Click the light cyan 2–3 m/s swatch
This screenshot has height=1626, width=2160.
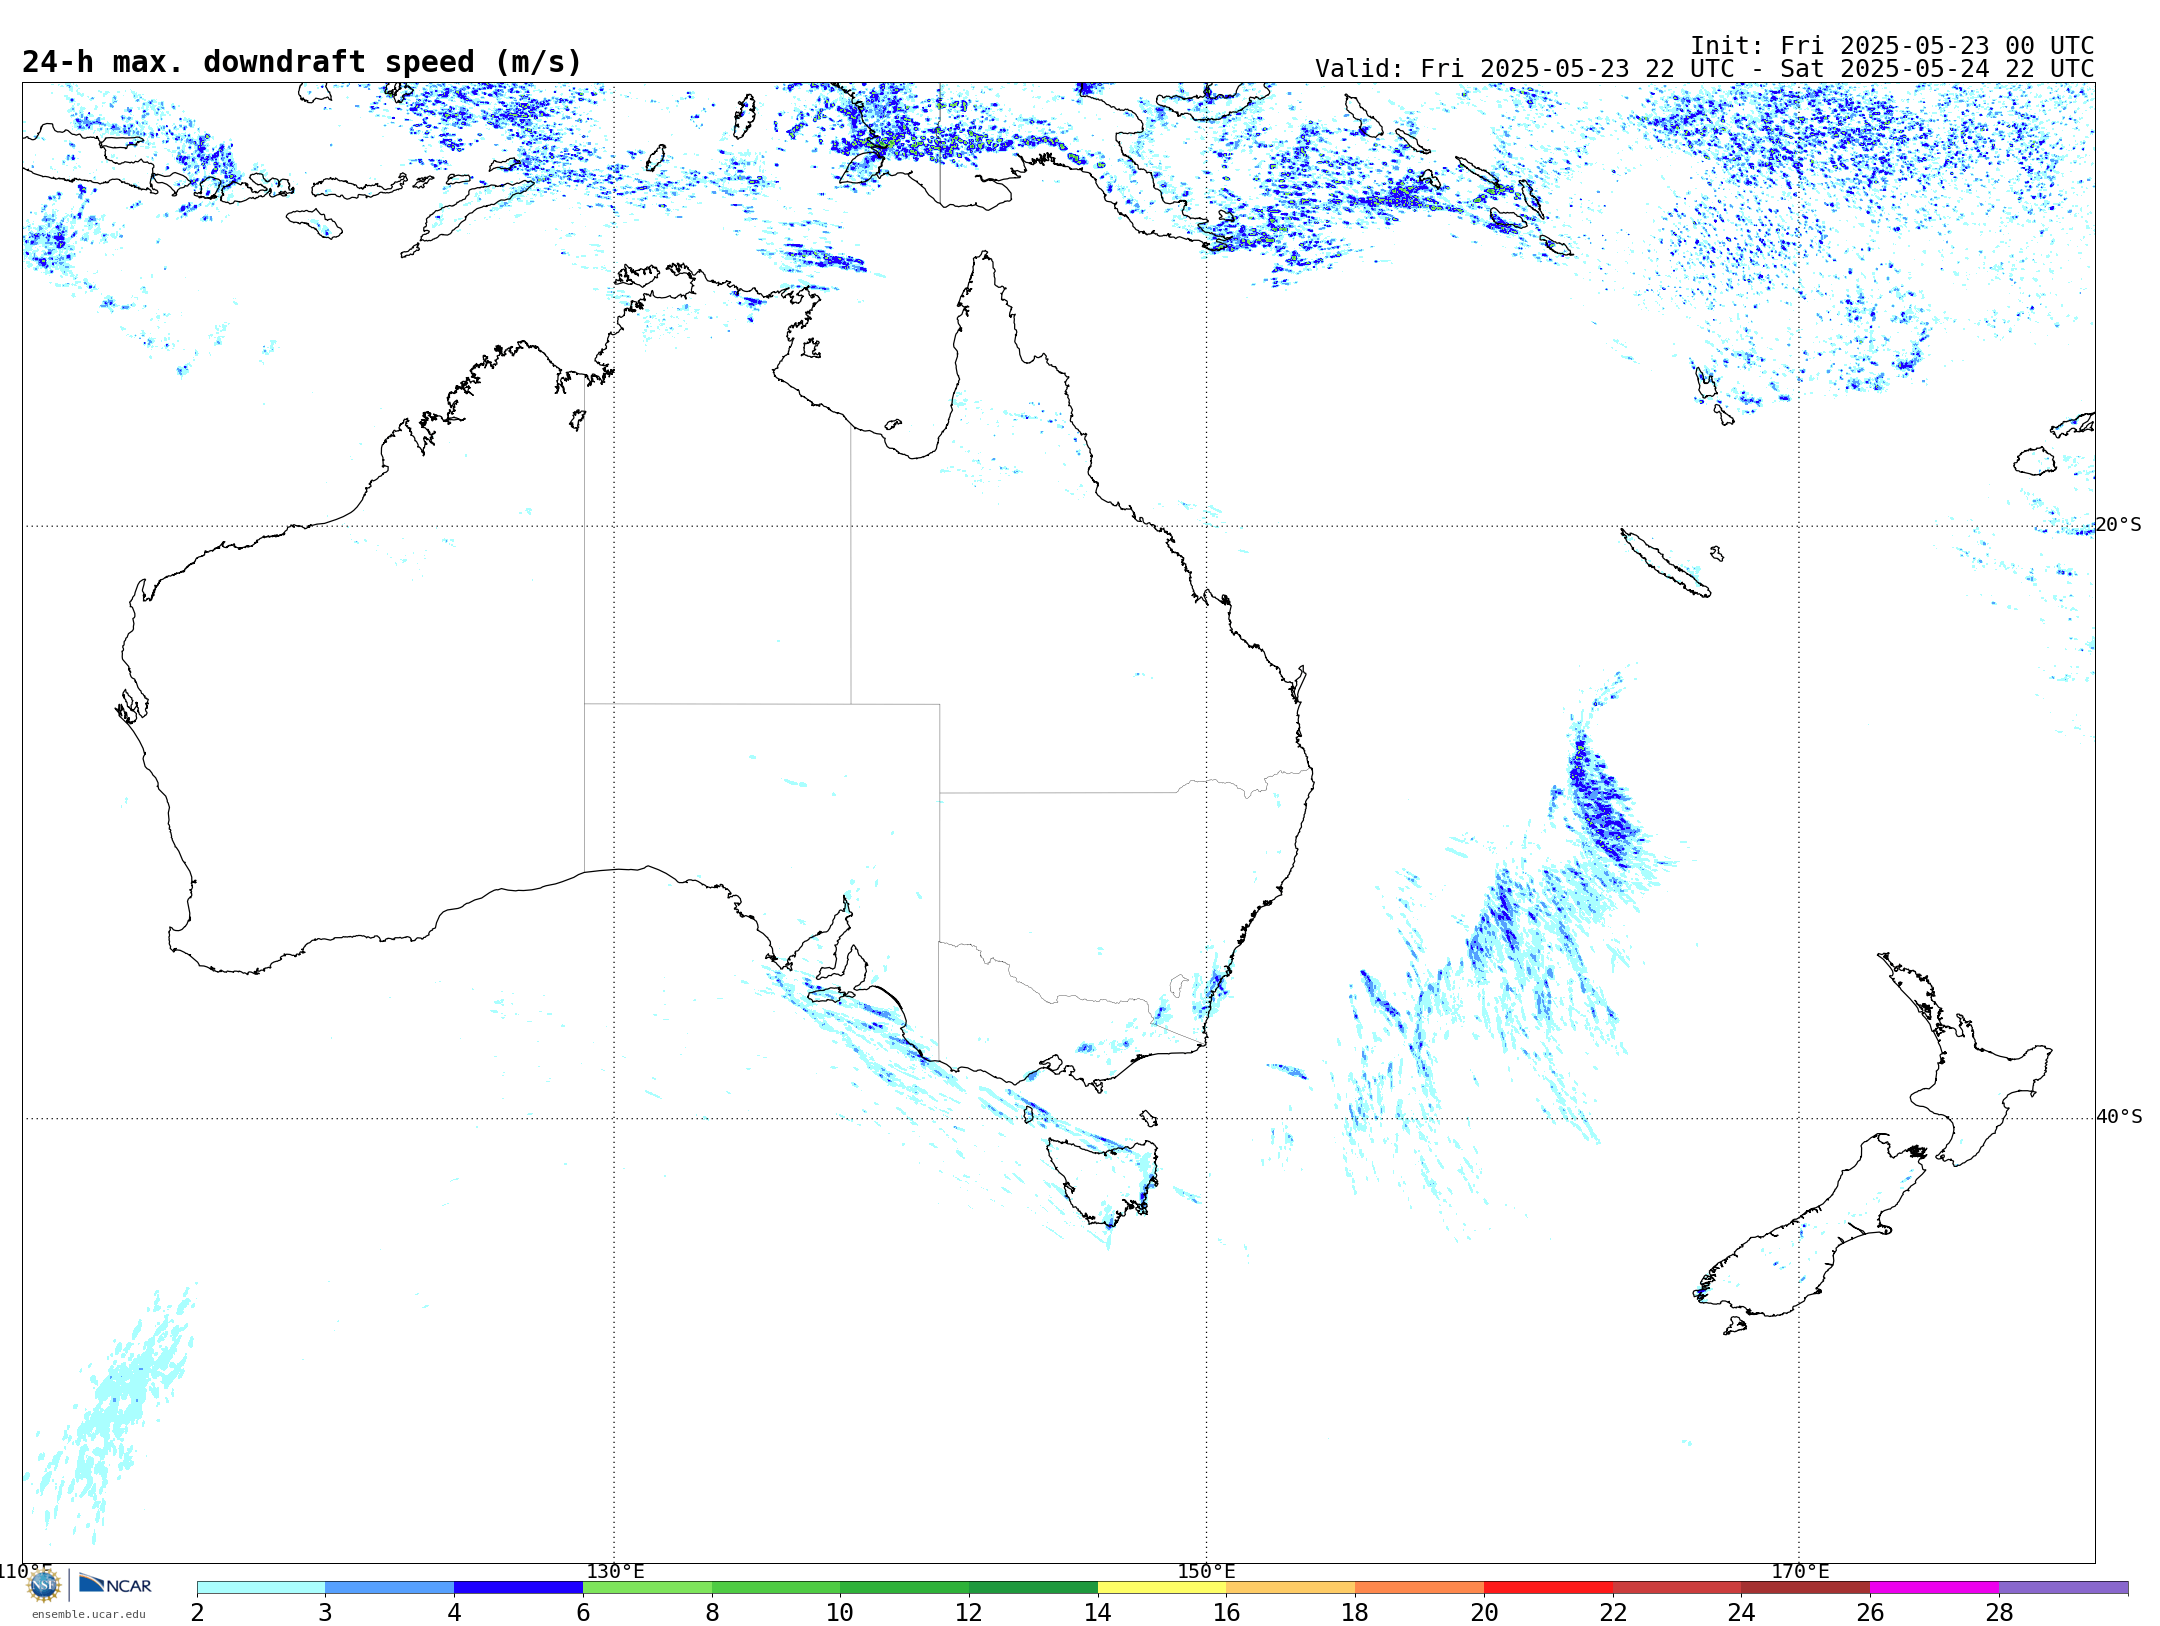(261, 1588)
